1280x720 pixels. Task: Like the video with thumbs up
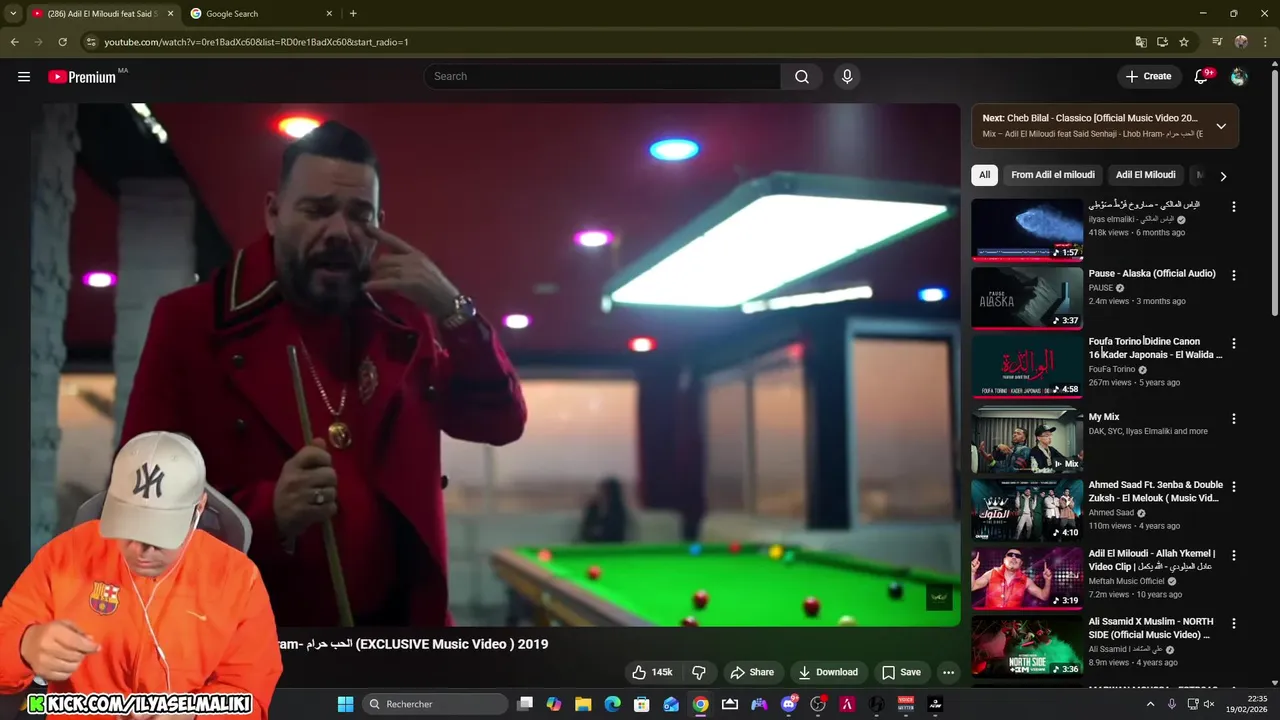[x=650, y=672]
